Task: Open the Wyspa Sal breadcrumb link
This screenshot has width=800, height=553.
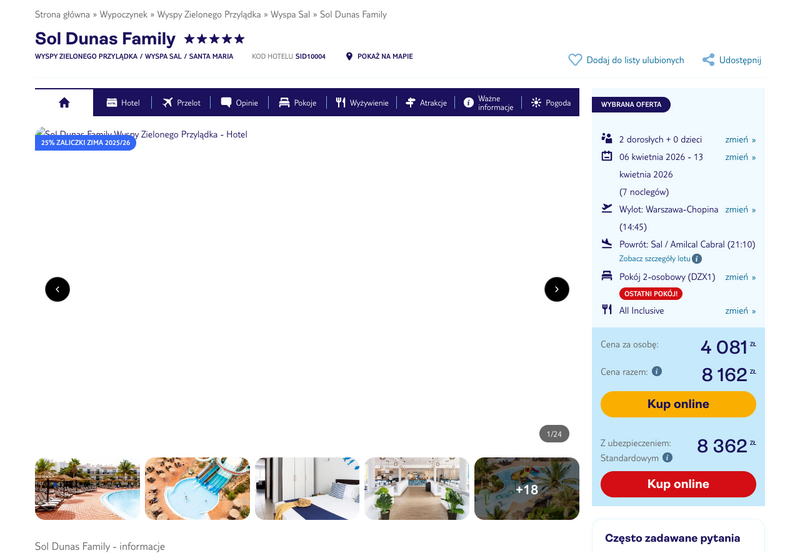Action: [290, 14]
